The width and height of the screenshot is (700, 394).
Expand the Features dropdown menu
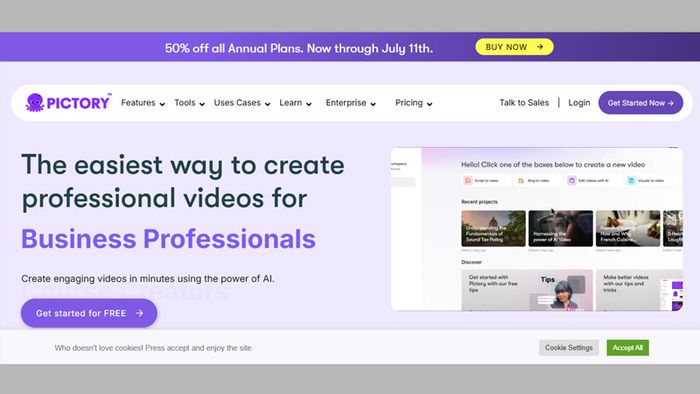coord(143,103)
